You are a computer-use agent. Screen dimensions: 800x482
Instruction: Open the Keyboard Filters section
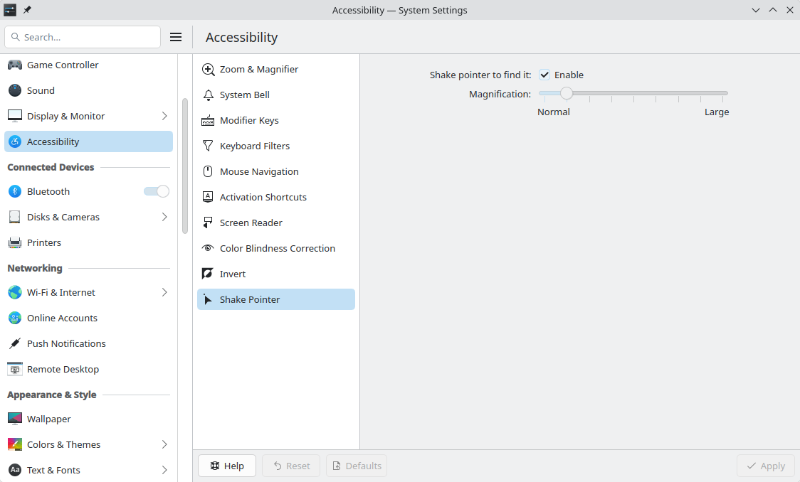point(254,146)
